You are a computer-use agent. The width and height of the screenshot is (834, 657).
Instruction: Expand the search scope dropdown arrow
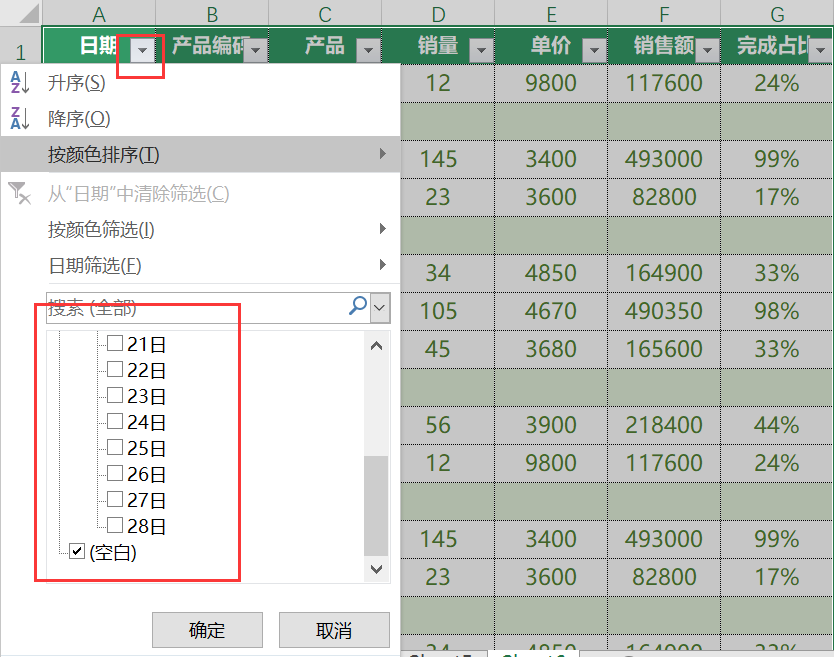click(380, 307)
